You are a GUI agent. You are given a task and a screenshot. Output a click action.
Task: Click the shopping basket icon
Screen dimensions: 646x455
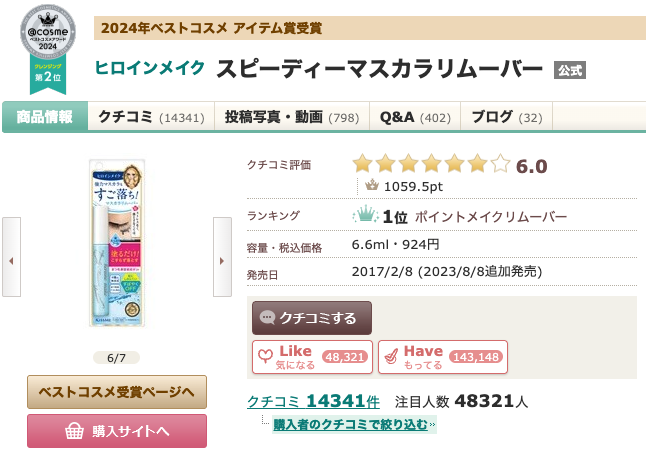point(73,431)
